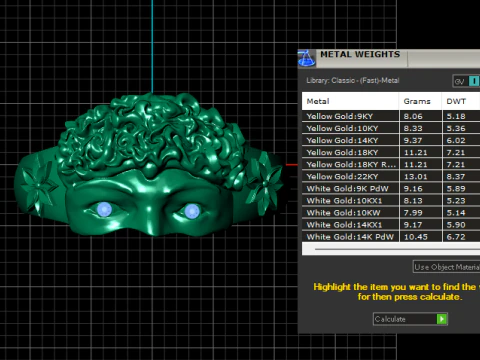Select the White Gold:14KX1 row
Screen dimensions: 480x360
[391, 225]
